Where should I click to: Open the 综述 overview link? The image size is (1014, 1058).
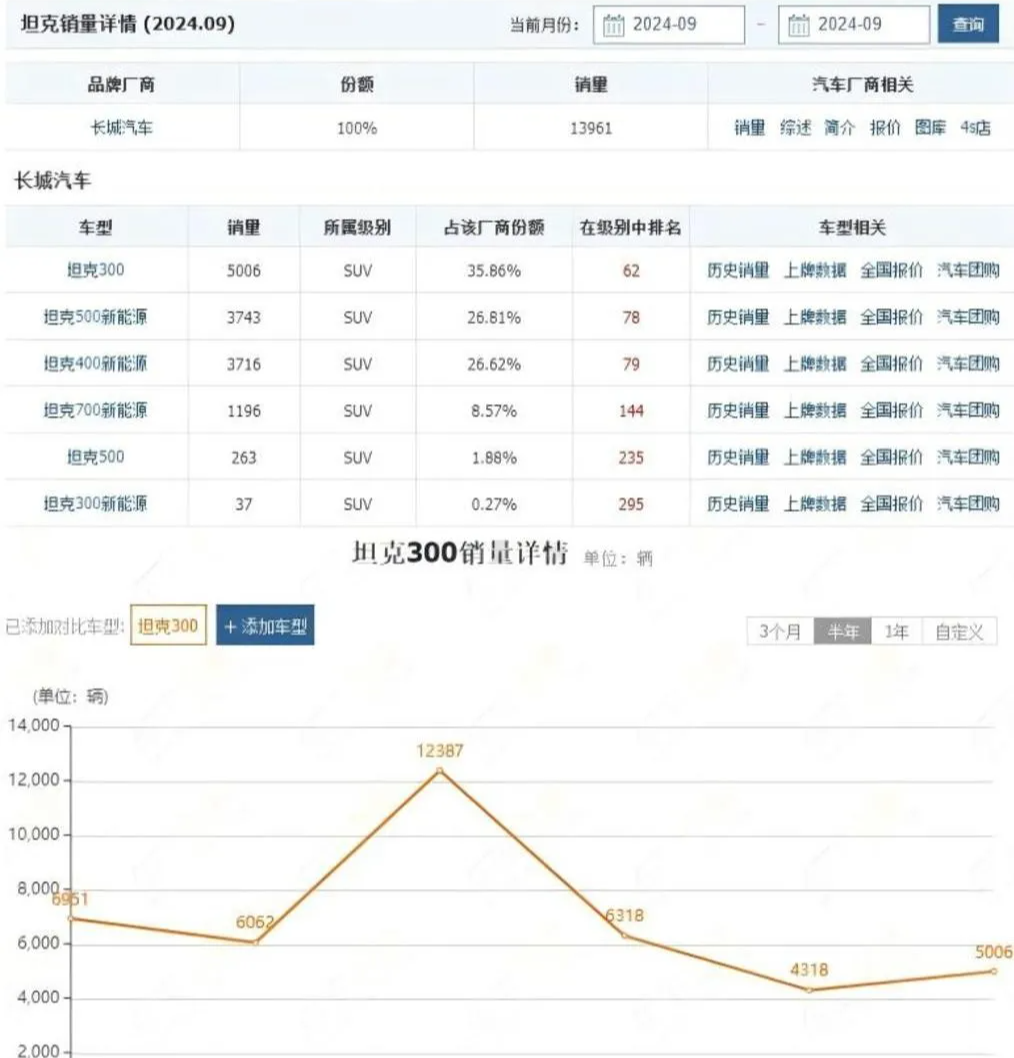(795, 128)
